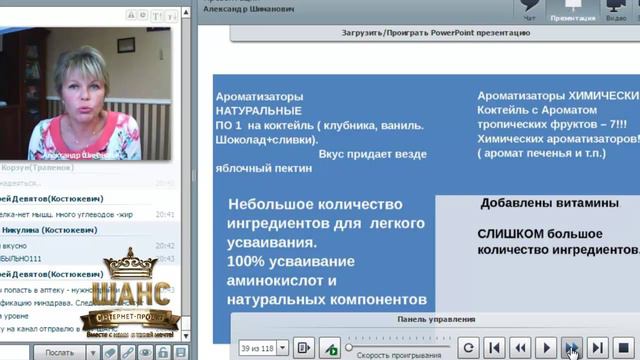Open the slide number dropdown '39 из 118'
This screenshot has width=640, height=360.
(282, 348)
